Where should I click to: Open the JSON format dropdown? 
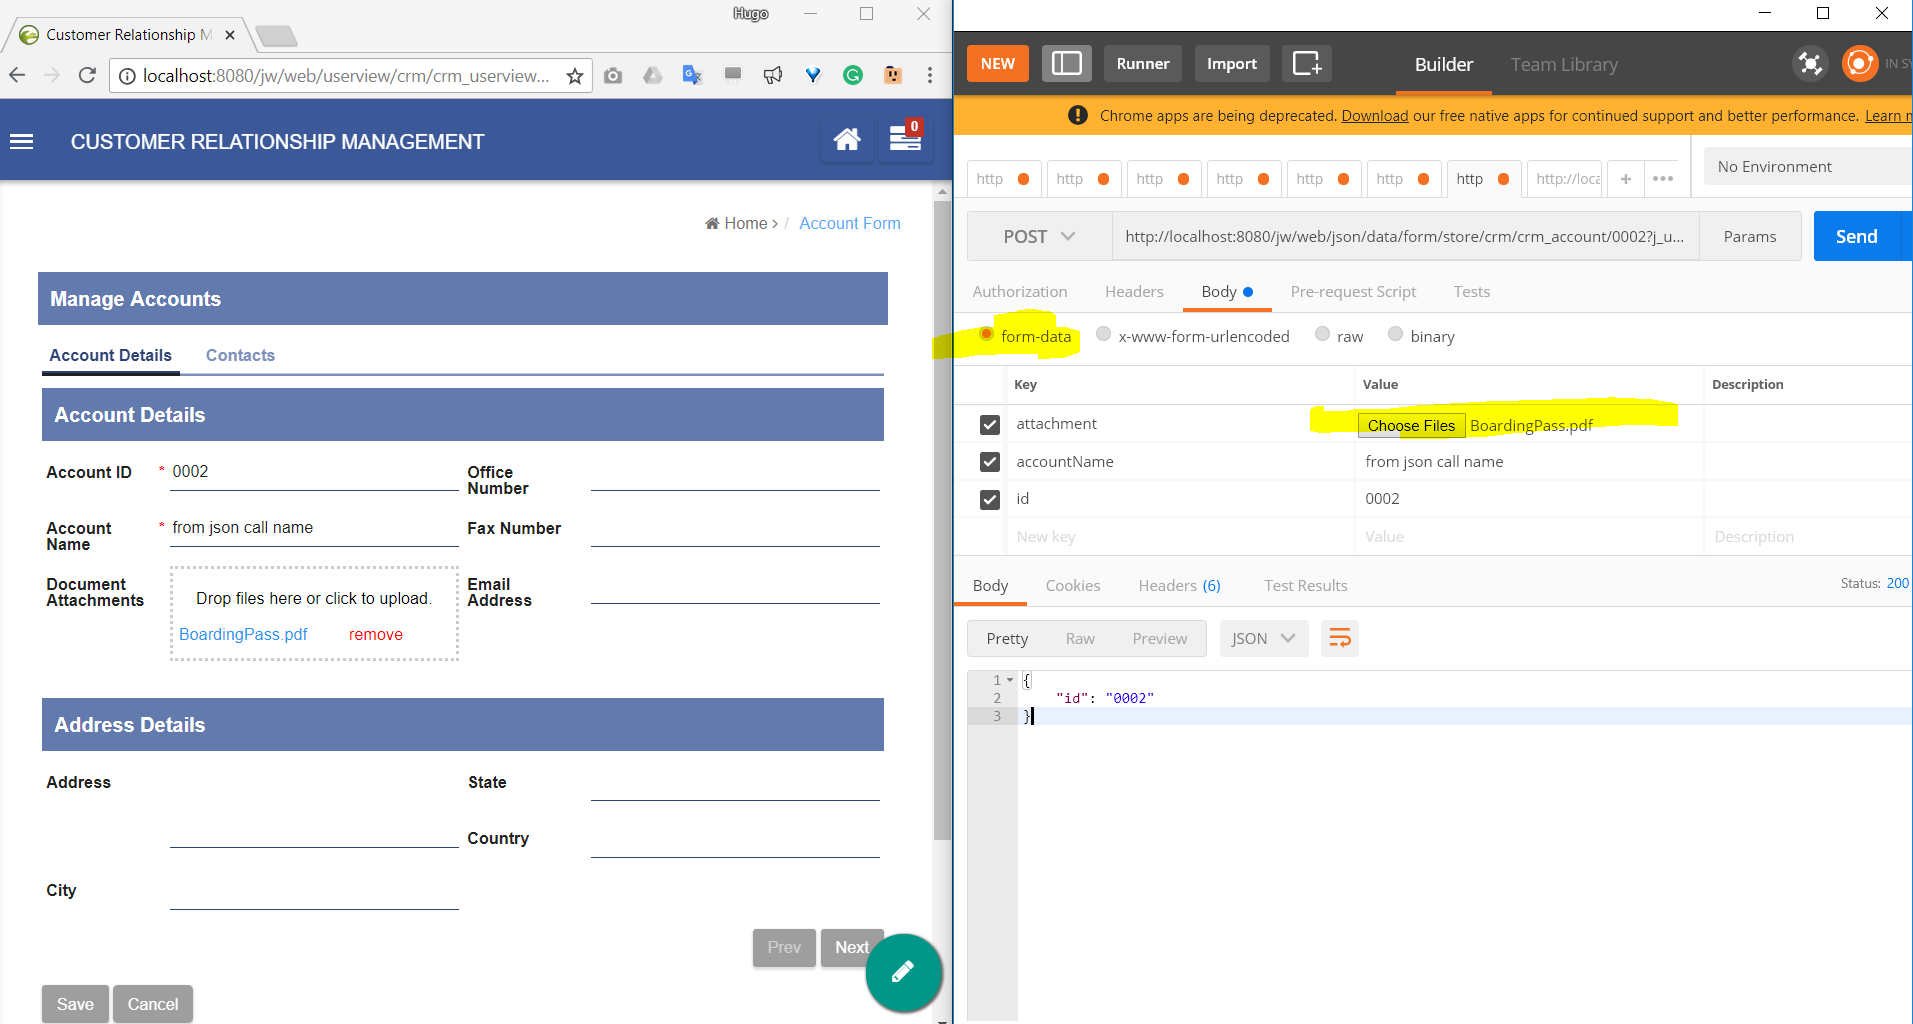(x=1264, y=638)
